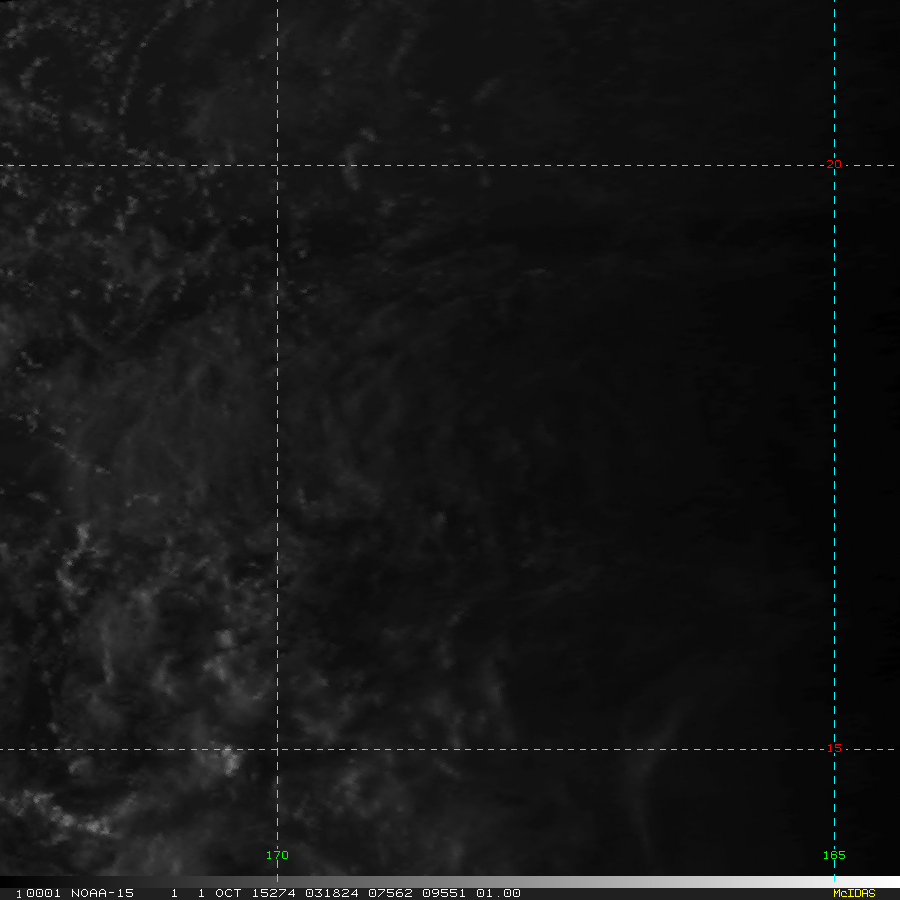This screenshot has height=900, width=900.
Task: Click the green 165 longitude label
Action: pyautogui.click(x=834, y=855)
